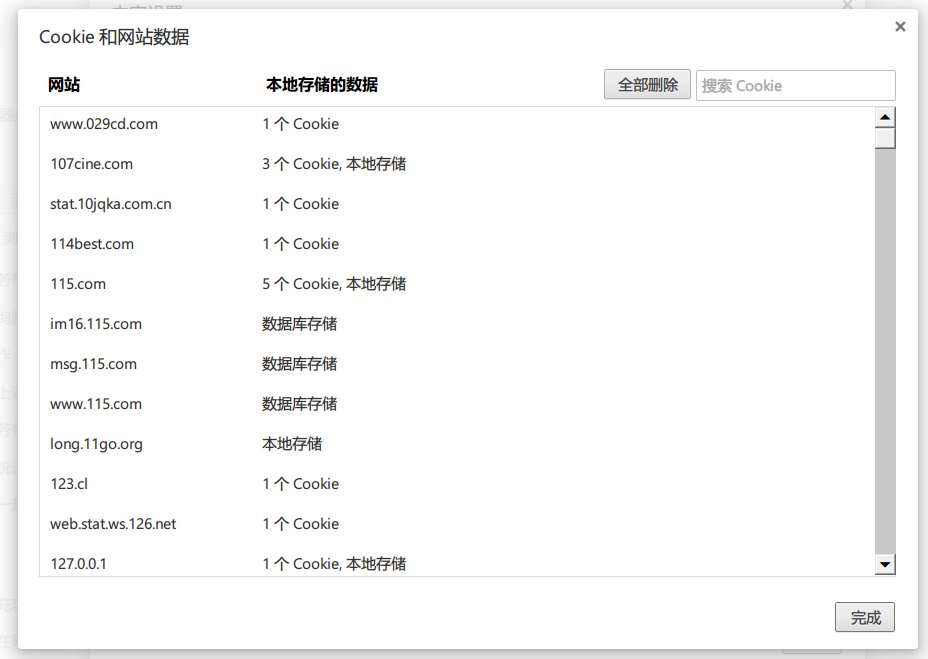
Task: Click the 完成 button
Action: tap(863, 617)
